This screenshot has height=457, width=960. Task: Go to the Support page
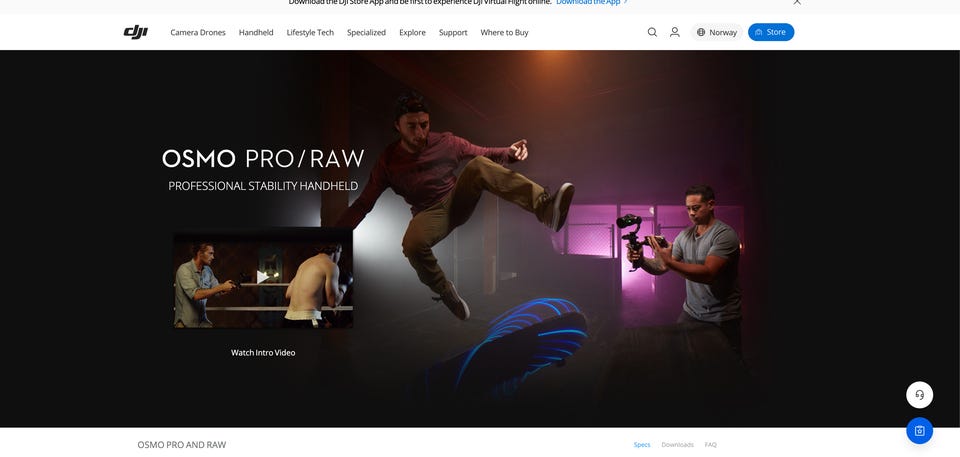tap(453, 32)
